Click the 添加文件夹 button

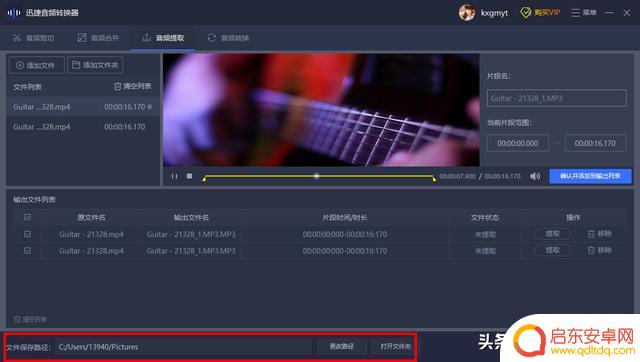(95, 65)
